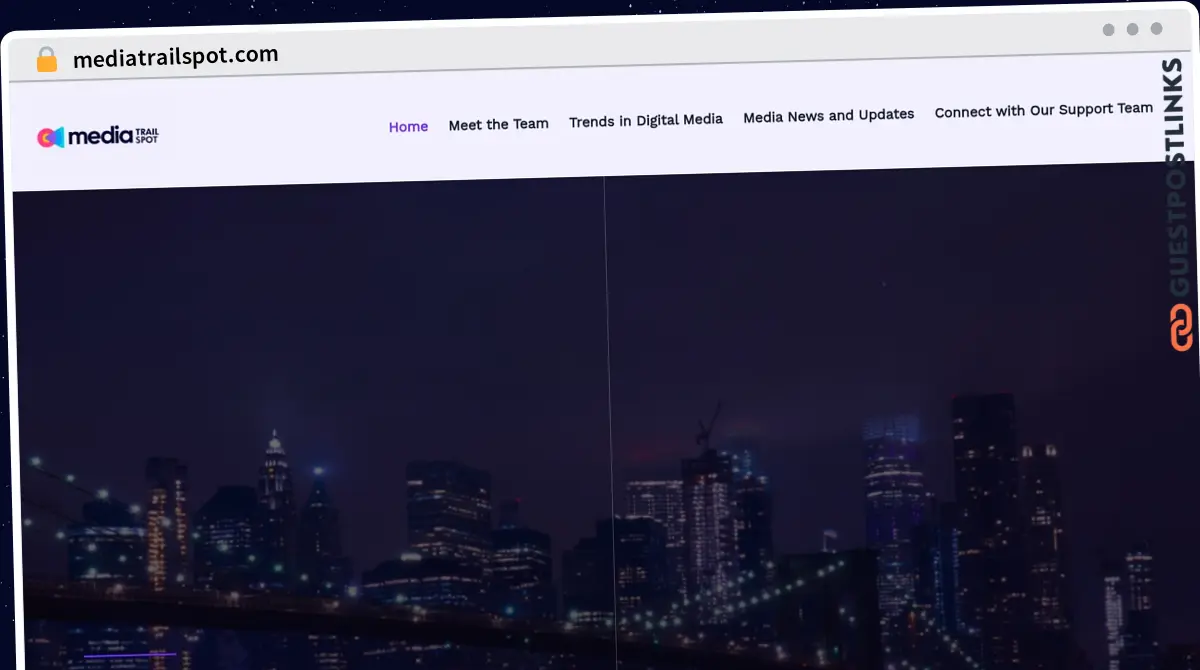This screenshot has width=1200, height=670.
Task: Click the "media" logo wordmark
Action: coord(100,135)
